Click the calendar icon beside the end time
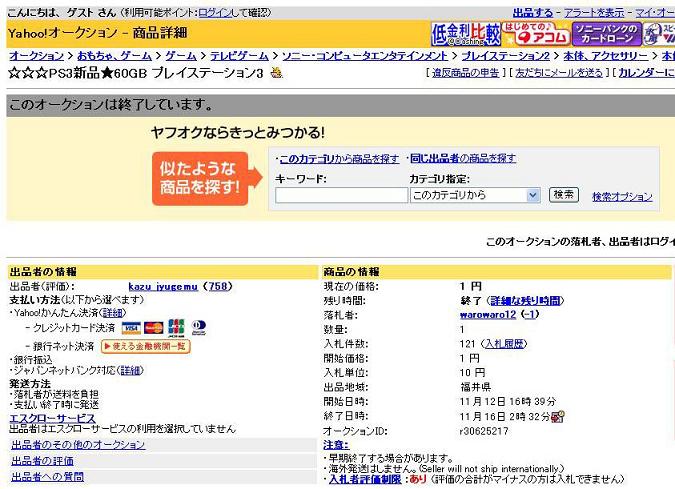The height and width of the screenshot is (489, 675). coord(558,416)
